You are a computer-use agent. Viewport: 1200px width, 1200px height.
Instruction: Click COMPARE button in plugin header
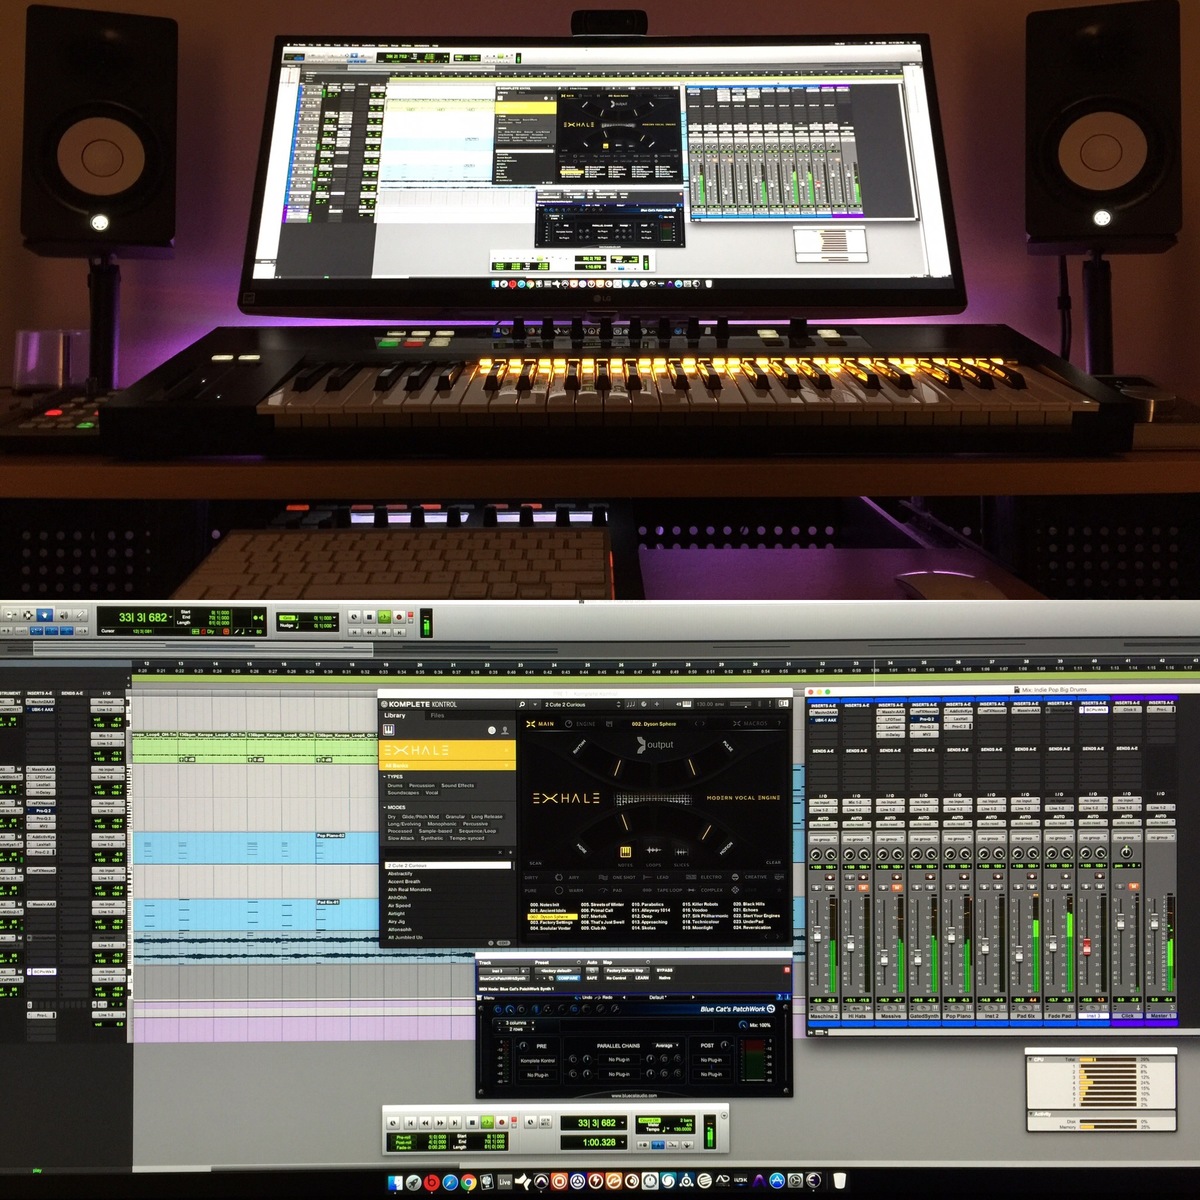(x=568, y=978)
